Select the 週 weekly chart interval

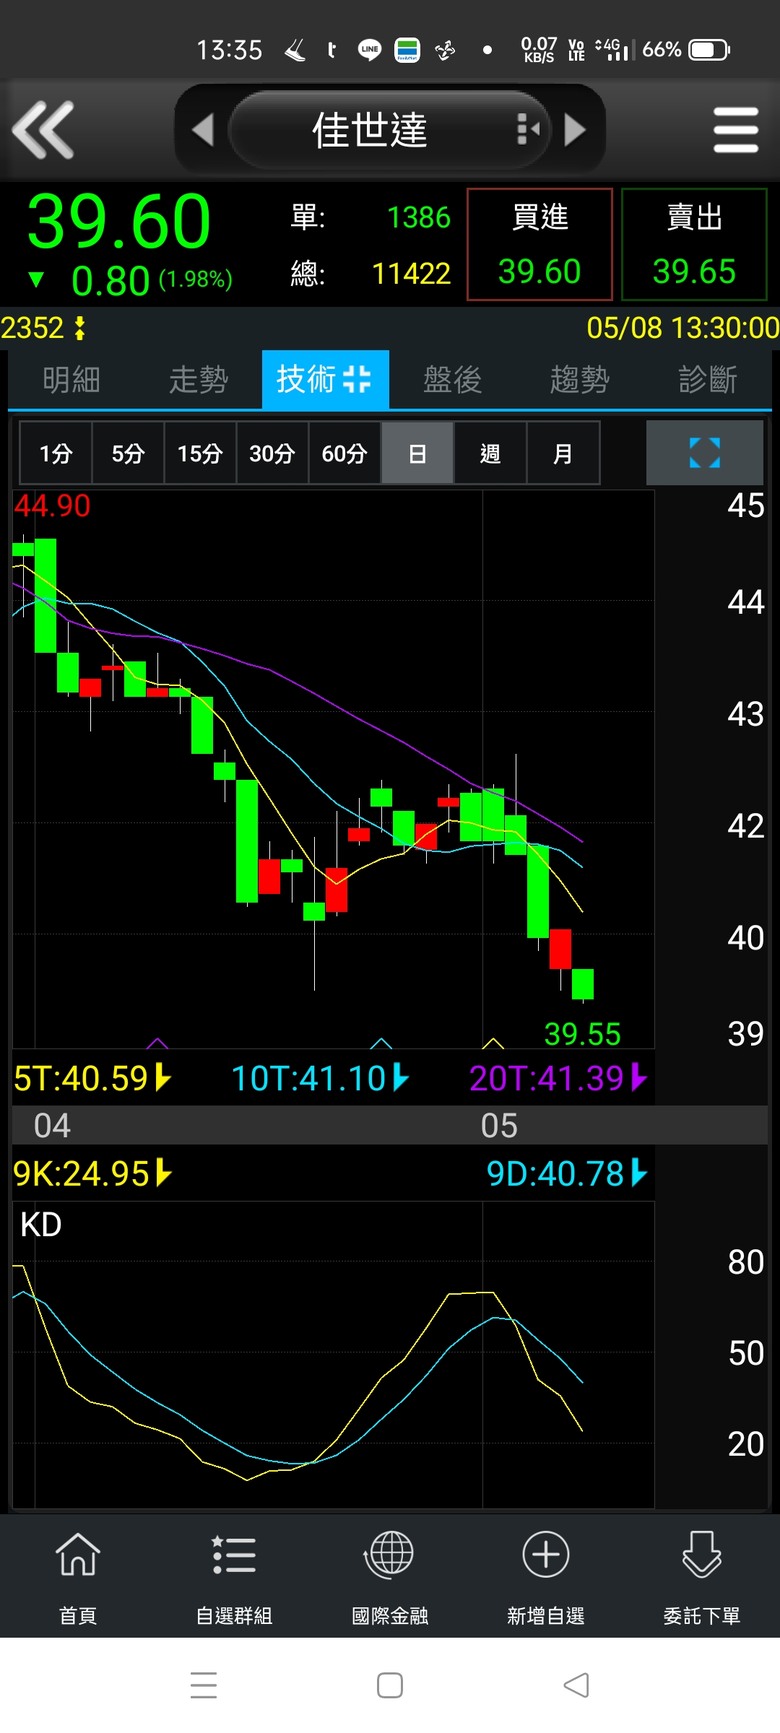pyautogui.click(x=490, y=453)
